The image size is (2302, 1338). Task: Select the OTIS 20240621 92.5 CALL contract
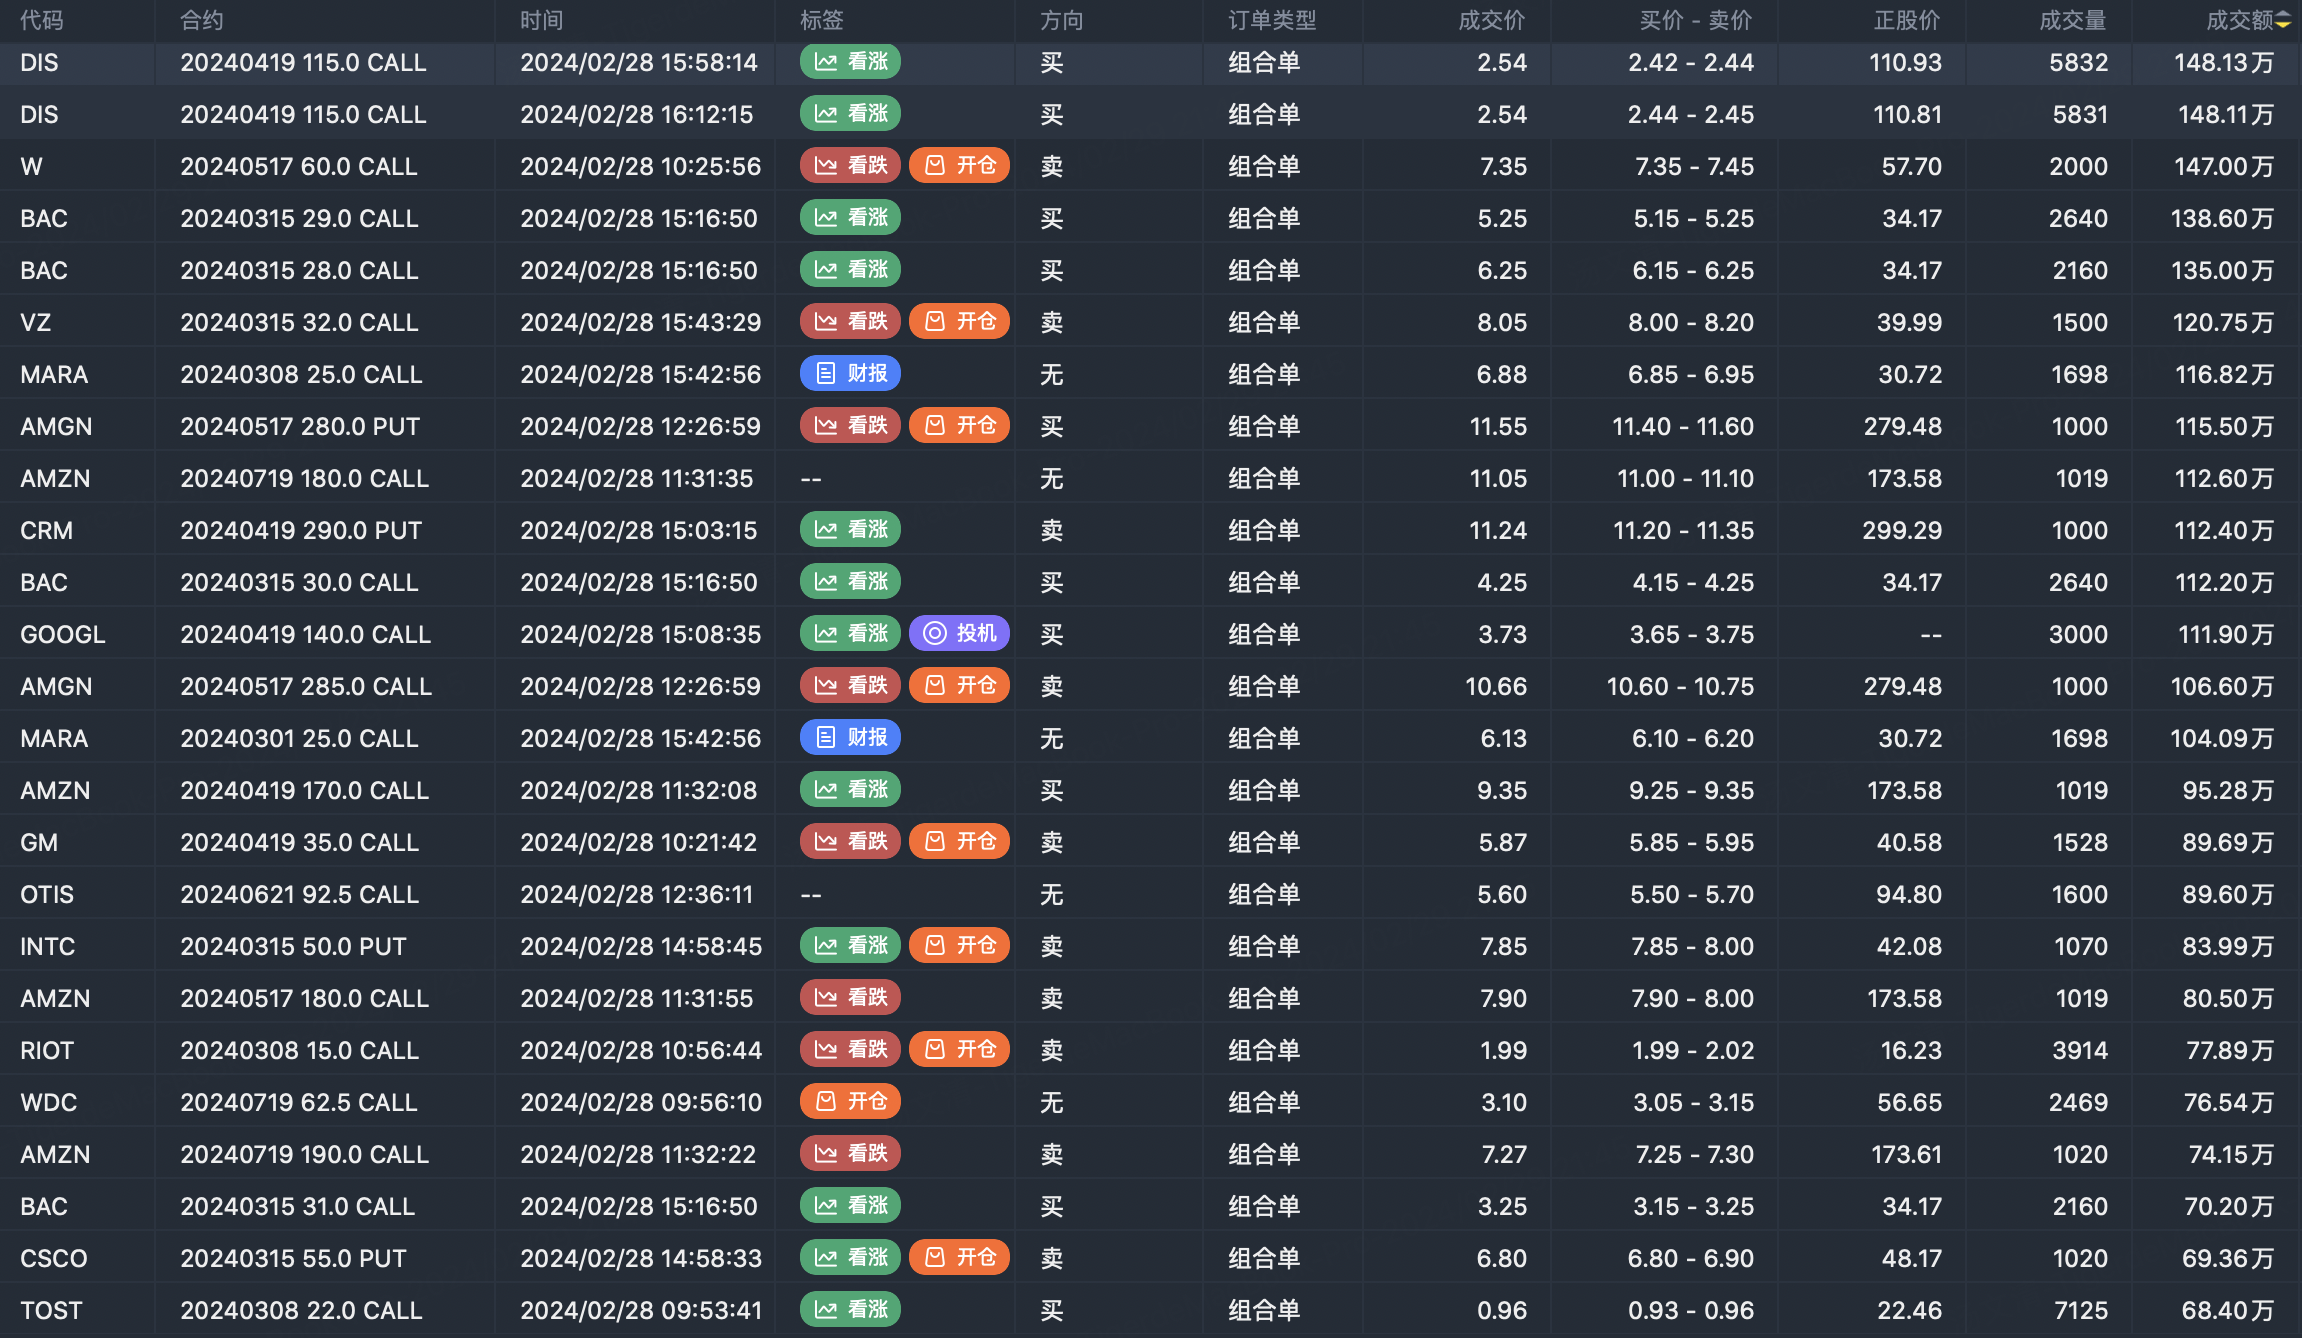pos(299,895)
